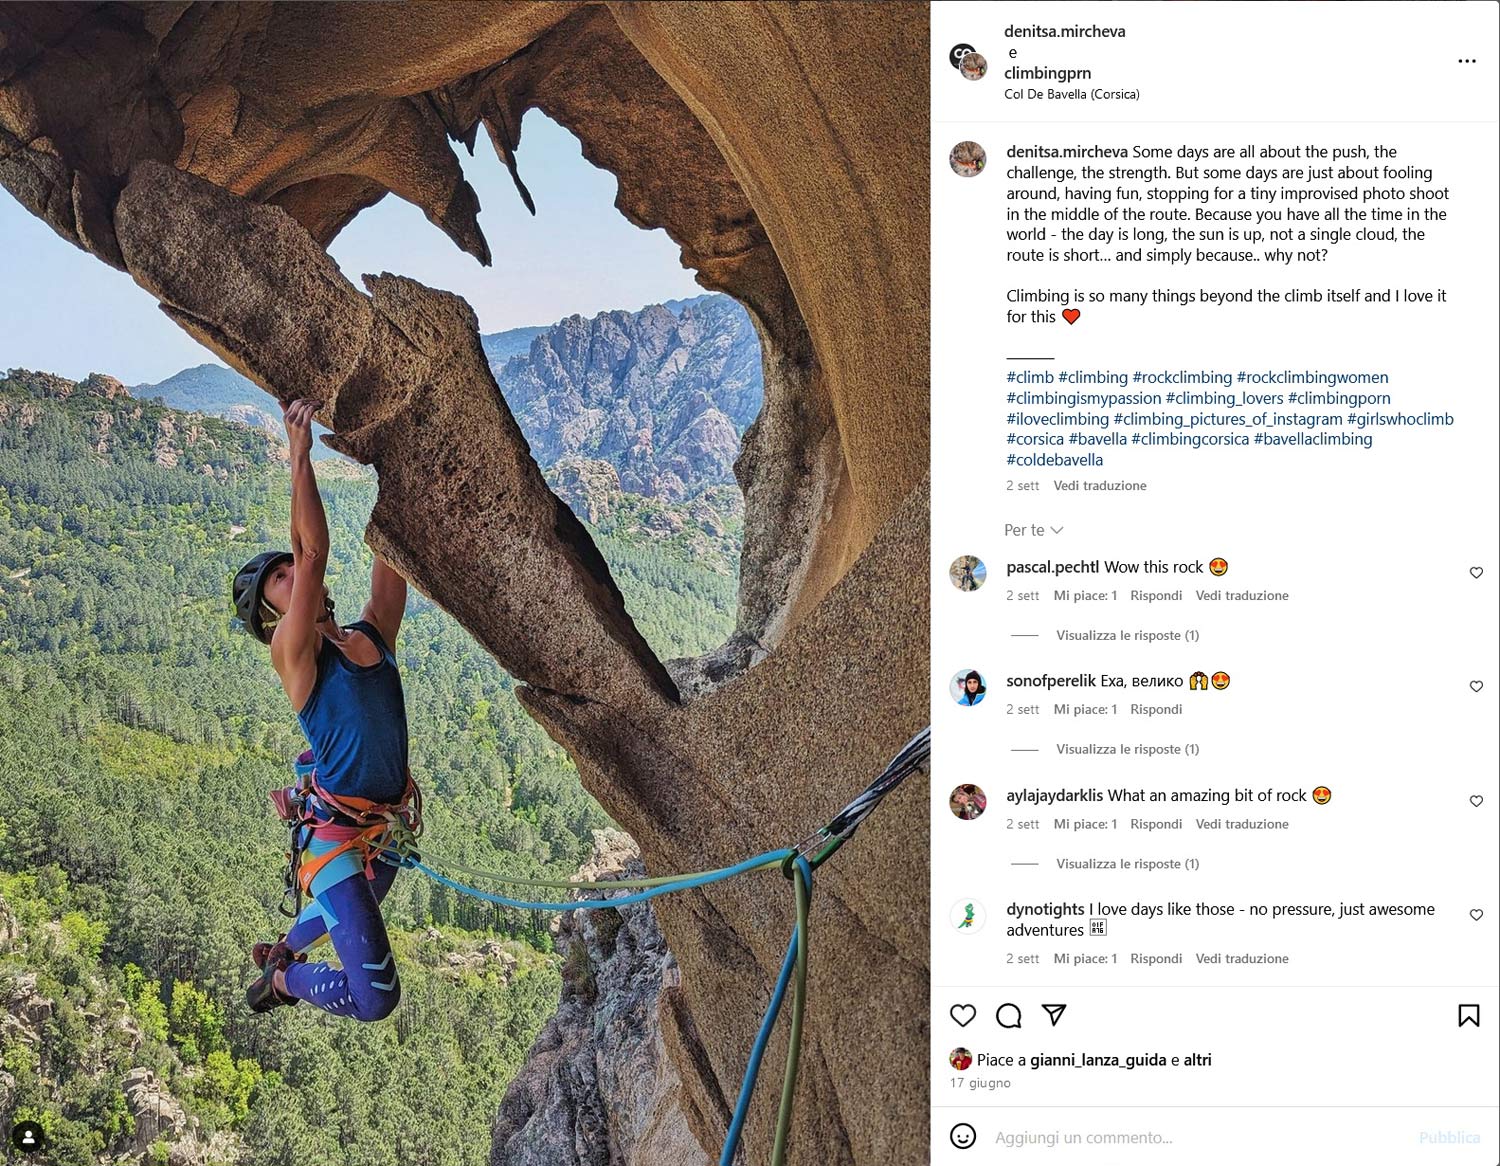Open the Col De Bavella location link
This screenshot has height=1166, width=1500.
point(1071,94)
